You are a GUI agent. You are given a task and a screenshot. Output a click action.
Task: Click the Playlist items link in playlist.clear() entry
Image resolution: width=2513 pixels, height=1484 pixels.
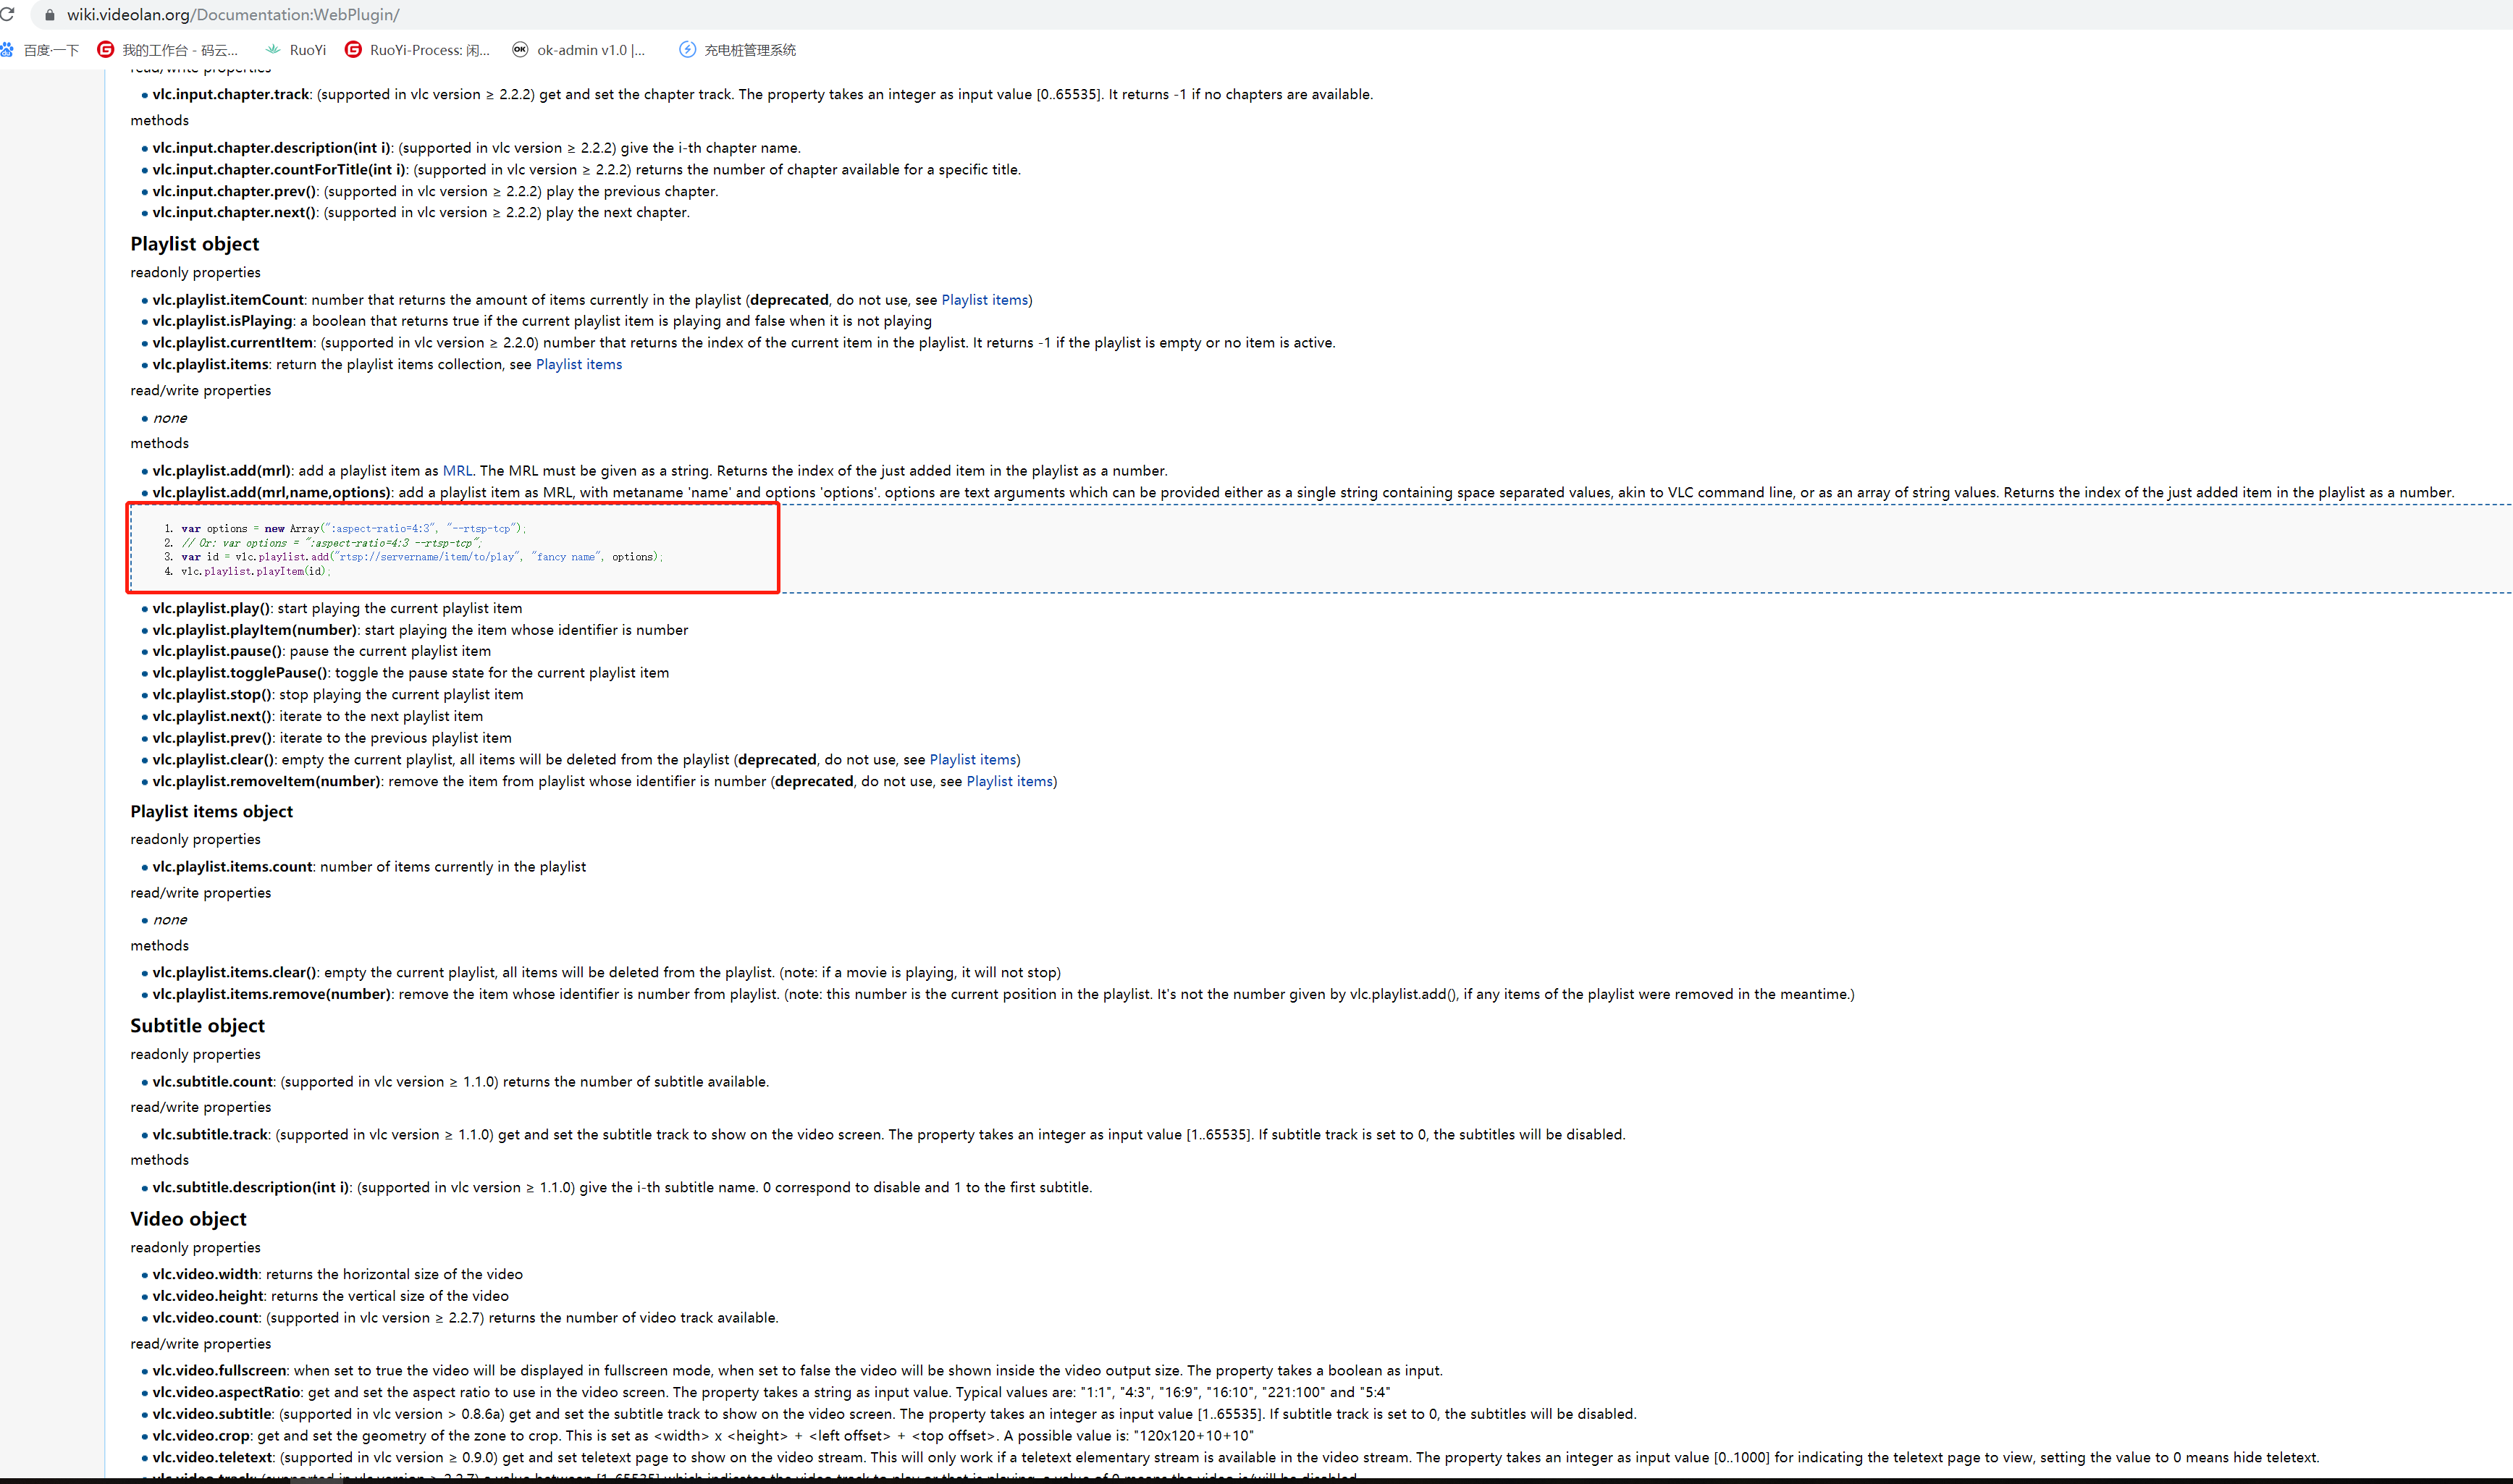972,760
